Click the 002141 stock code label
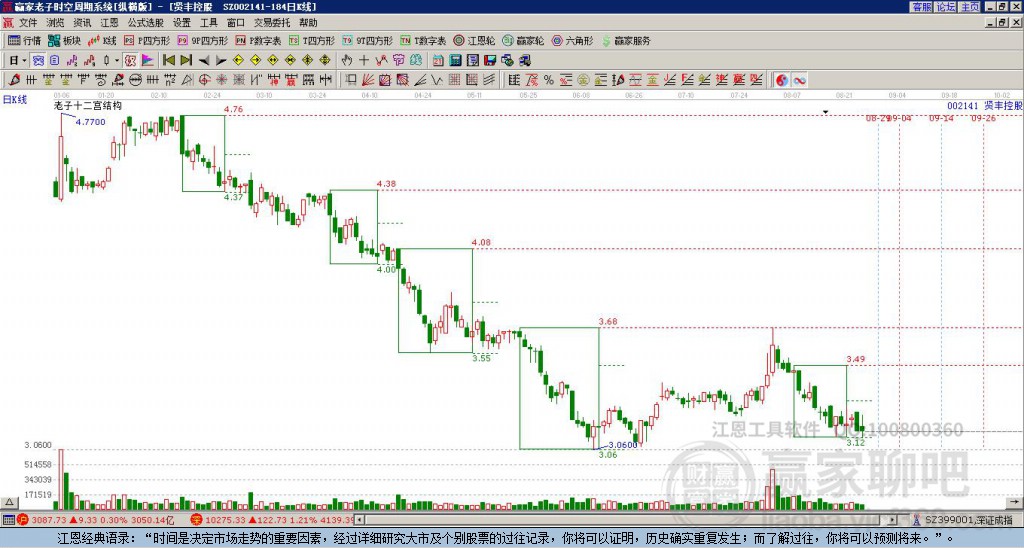 coord(963,105)
